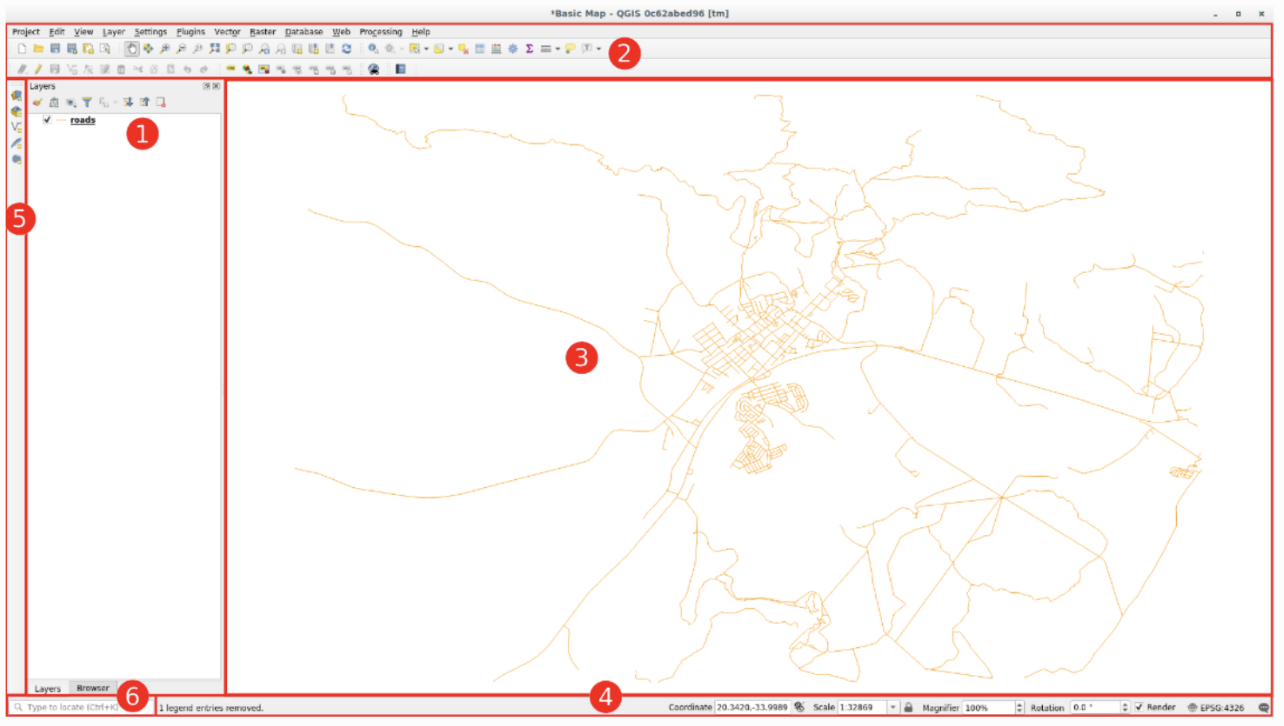The height and width of the screenshot is (726, 1284).
Task: Open Select Features tool dropdown arrow
Action: click(x=426, y=48)
